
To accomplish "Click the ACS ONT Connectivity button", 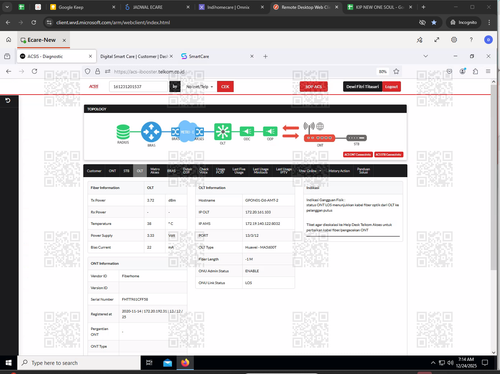I will pos(358,155).
